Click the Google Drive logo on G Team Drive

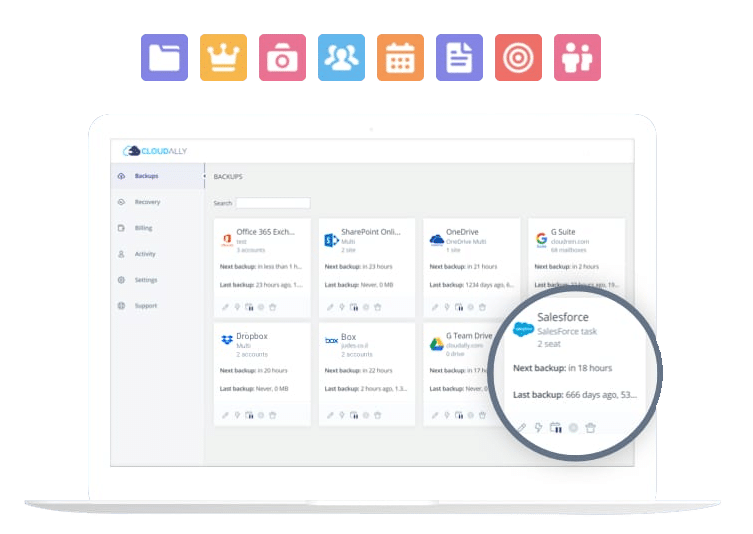coord(437,344)
